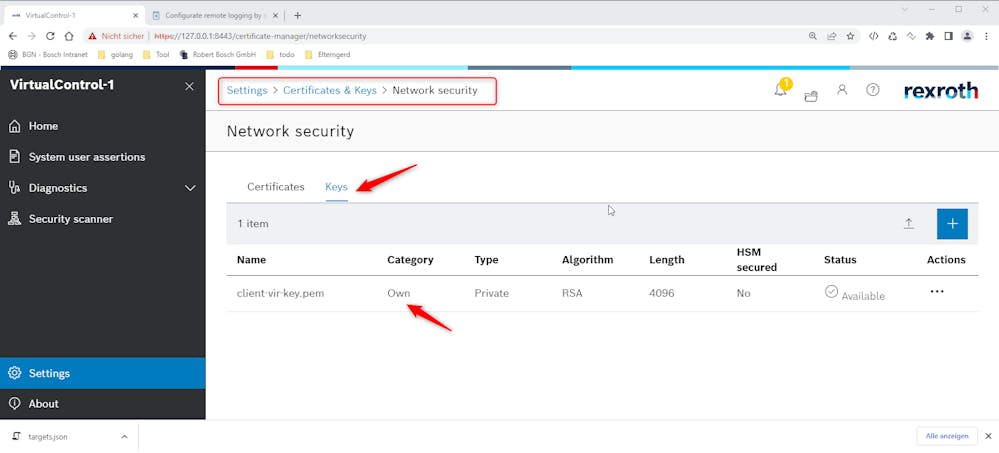Click Certificates & Keys breadcrumb link

pyautogui.click(x=330, y=90)
